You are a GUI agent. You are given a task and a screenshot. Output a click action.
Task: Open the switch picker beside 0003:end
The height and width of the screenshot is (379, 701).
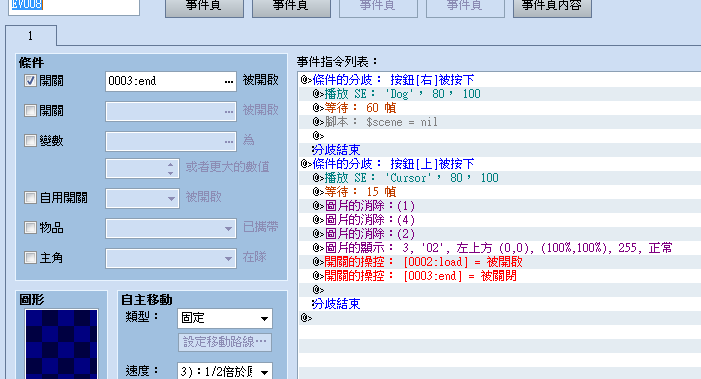229,81
